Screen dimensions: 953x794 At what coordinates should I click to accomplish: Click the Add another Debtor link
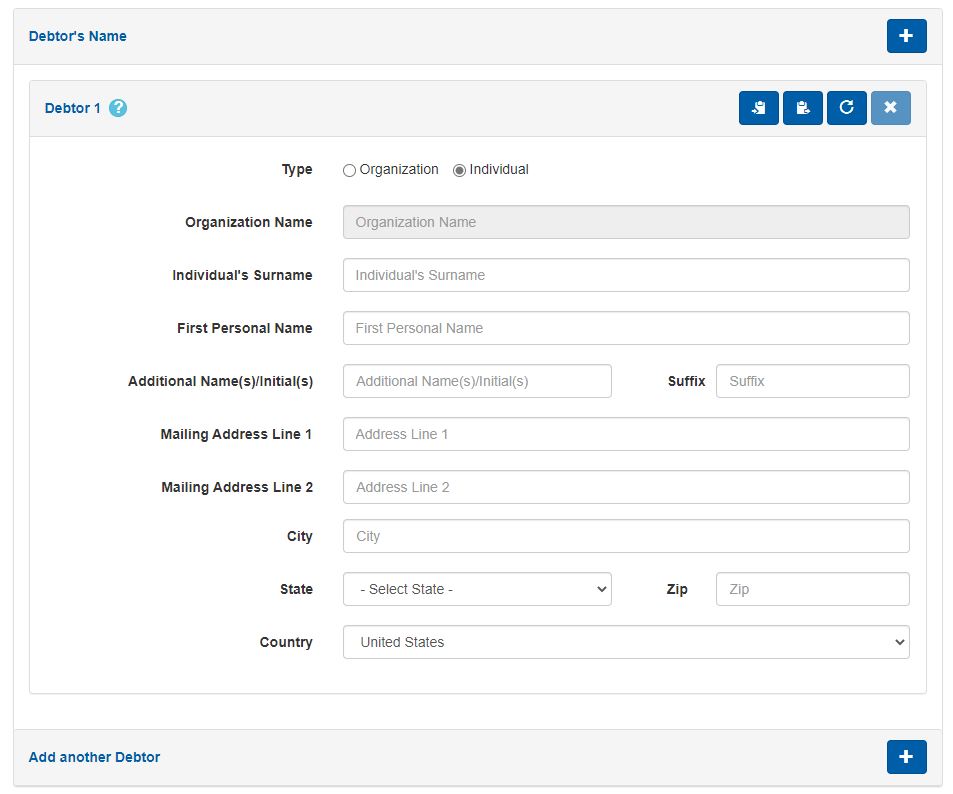coord(94,757)
